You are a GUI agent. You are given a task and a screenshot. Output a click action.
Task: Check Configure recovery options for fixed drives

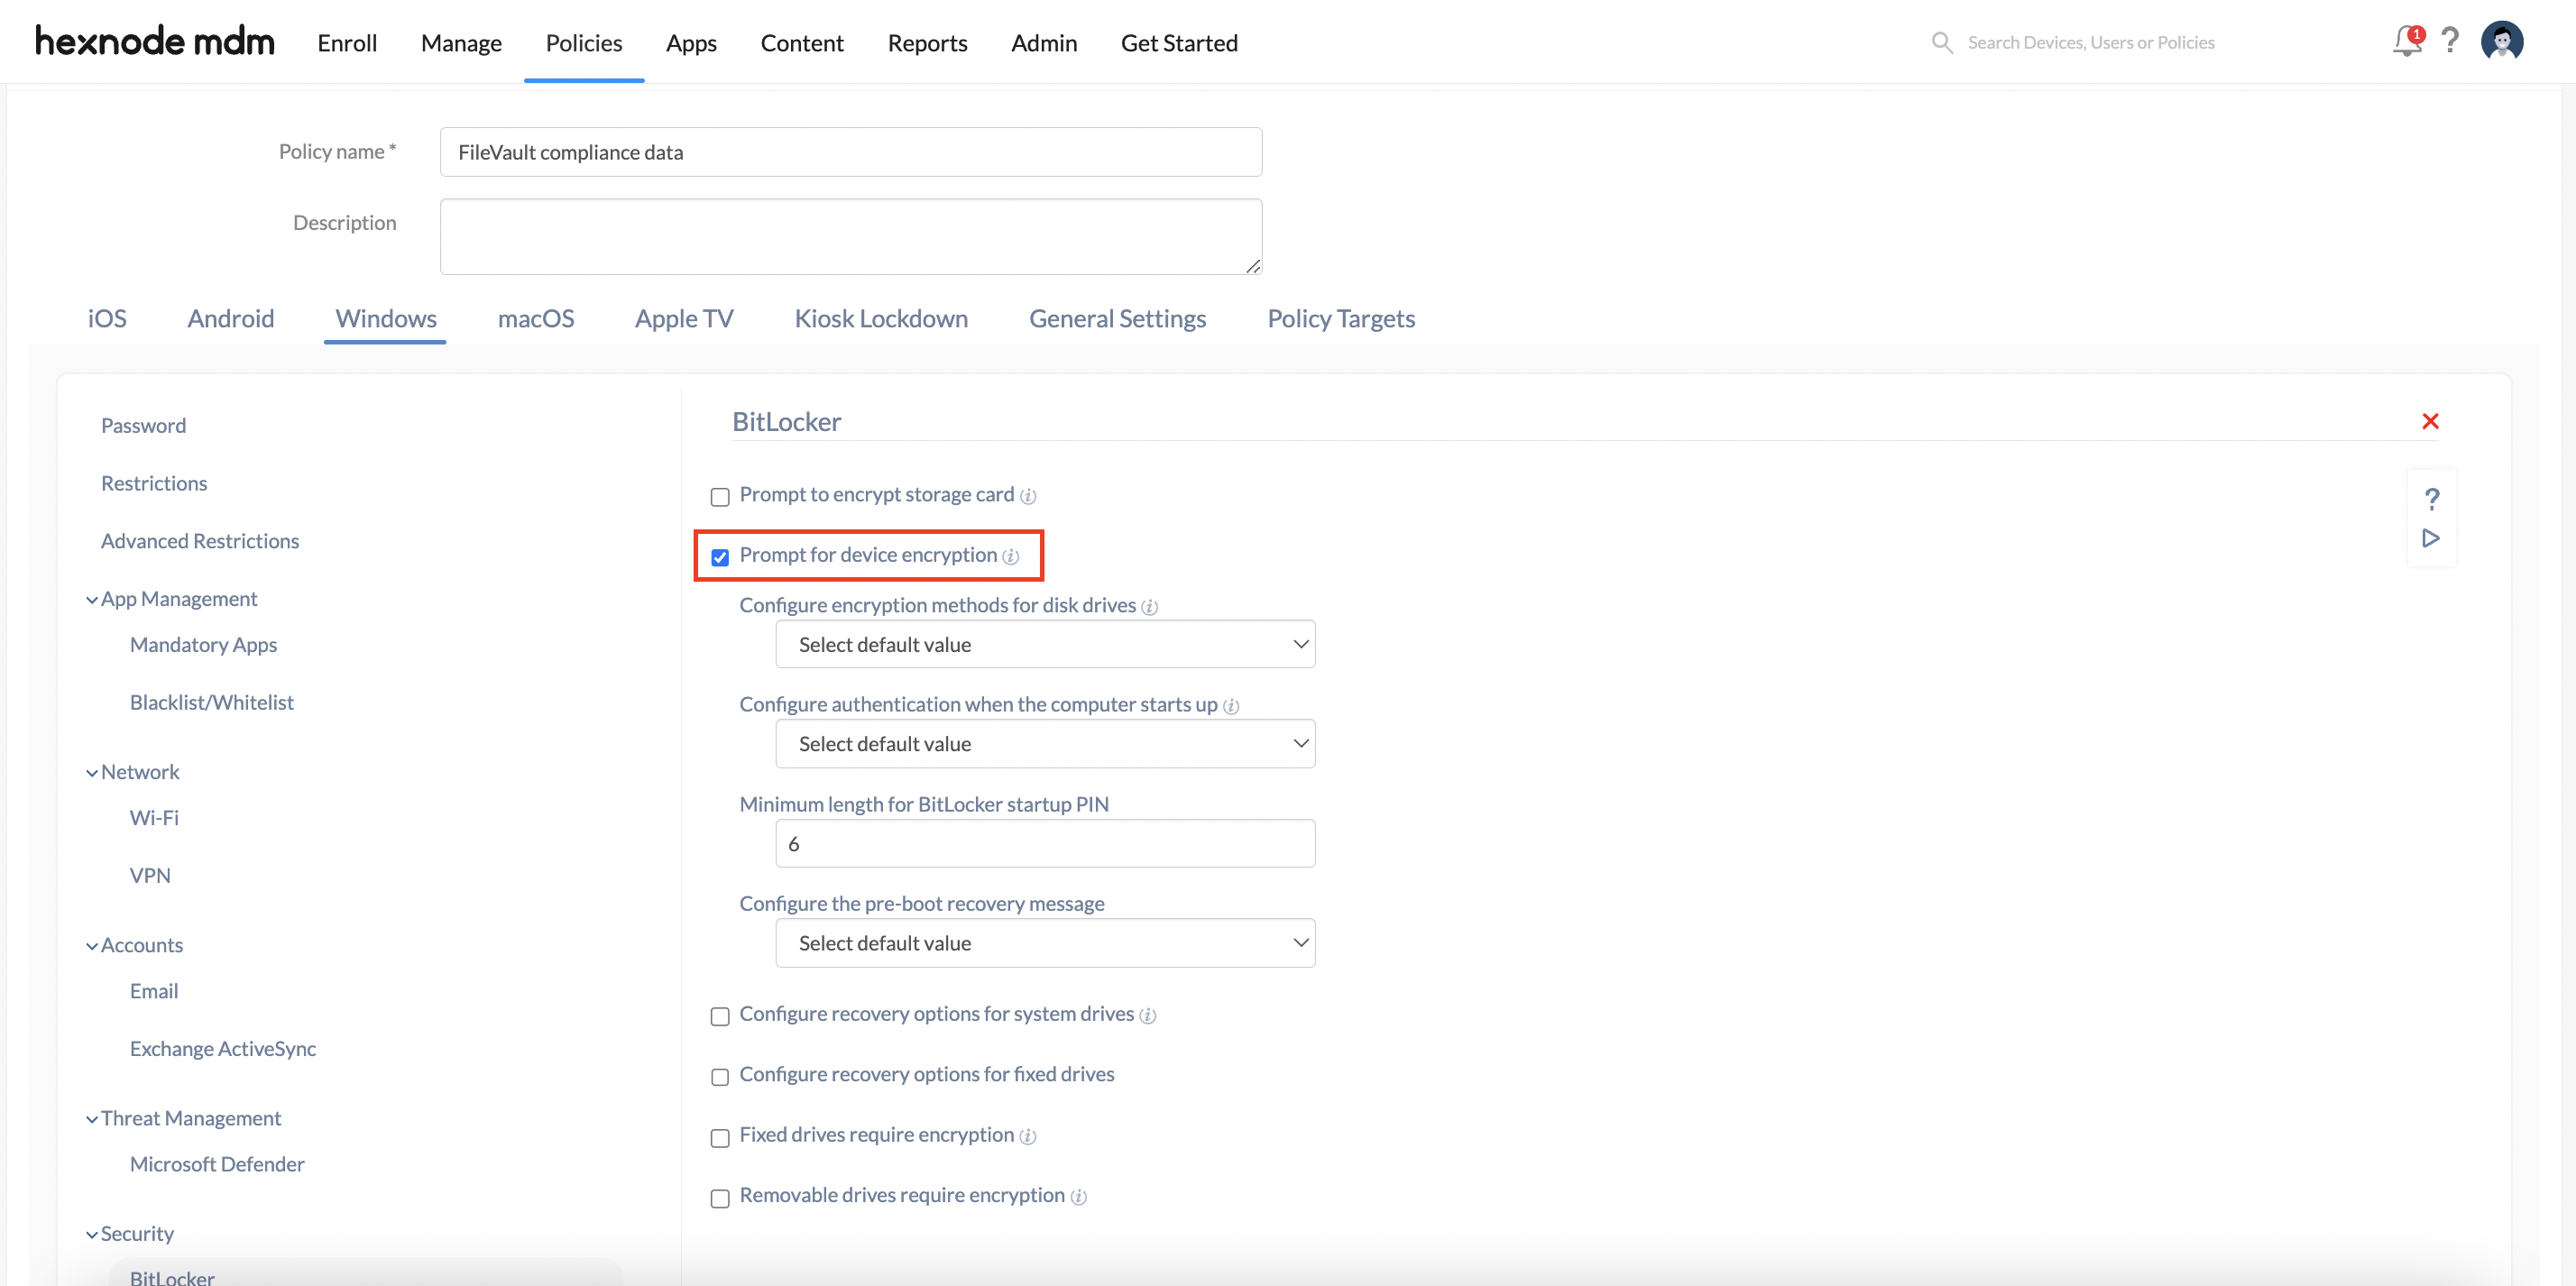point(720,1077)
